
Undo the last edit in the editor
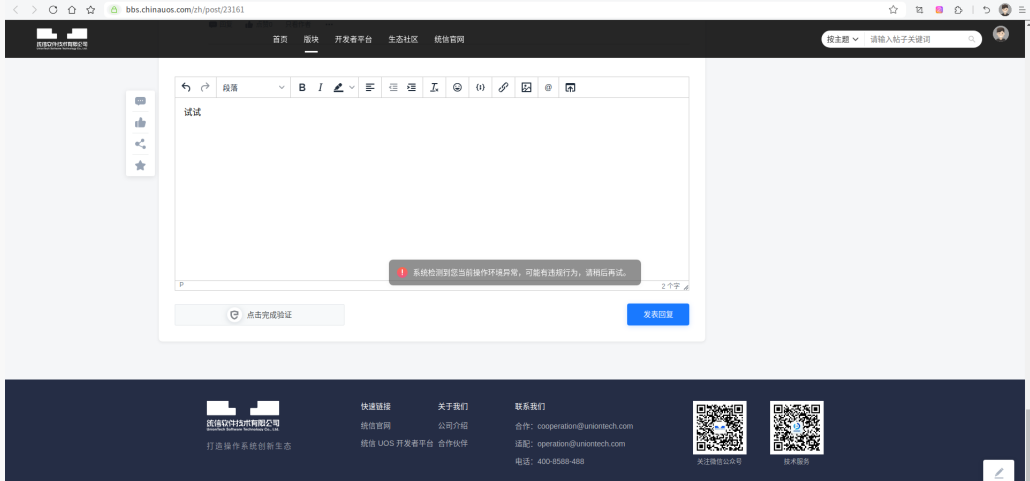(186, 87)
